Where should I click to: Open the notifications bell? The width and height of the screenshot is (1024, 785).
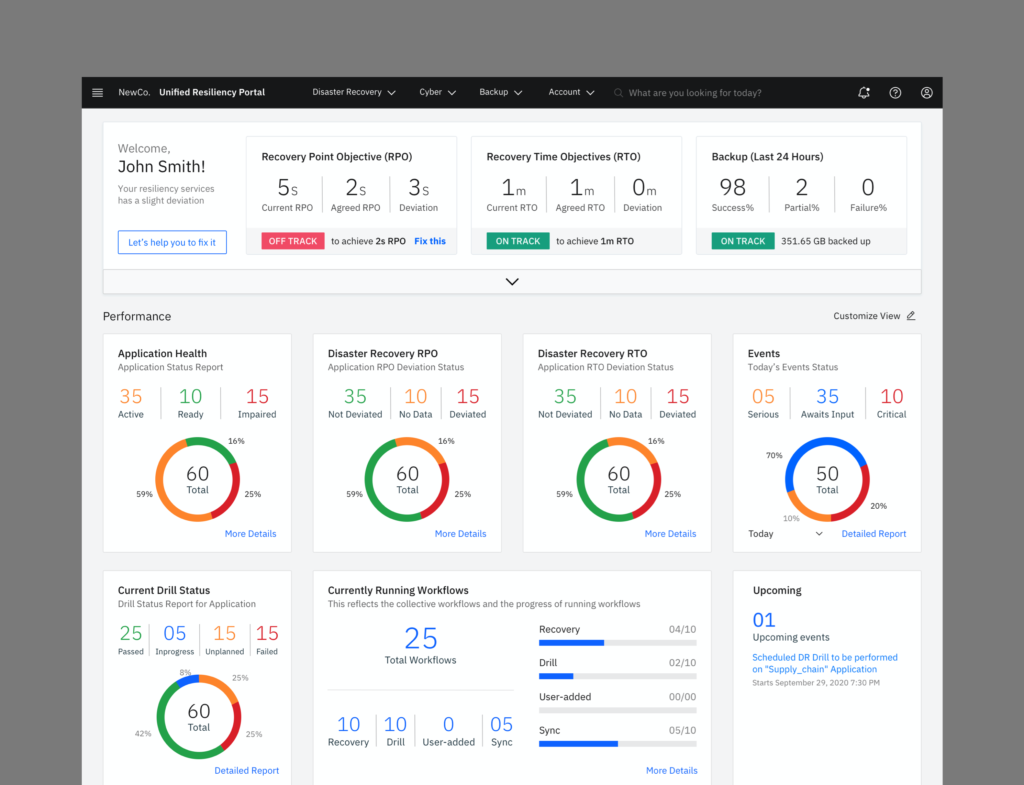pos(864,93)
